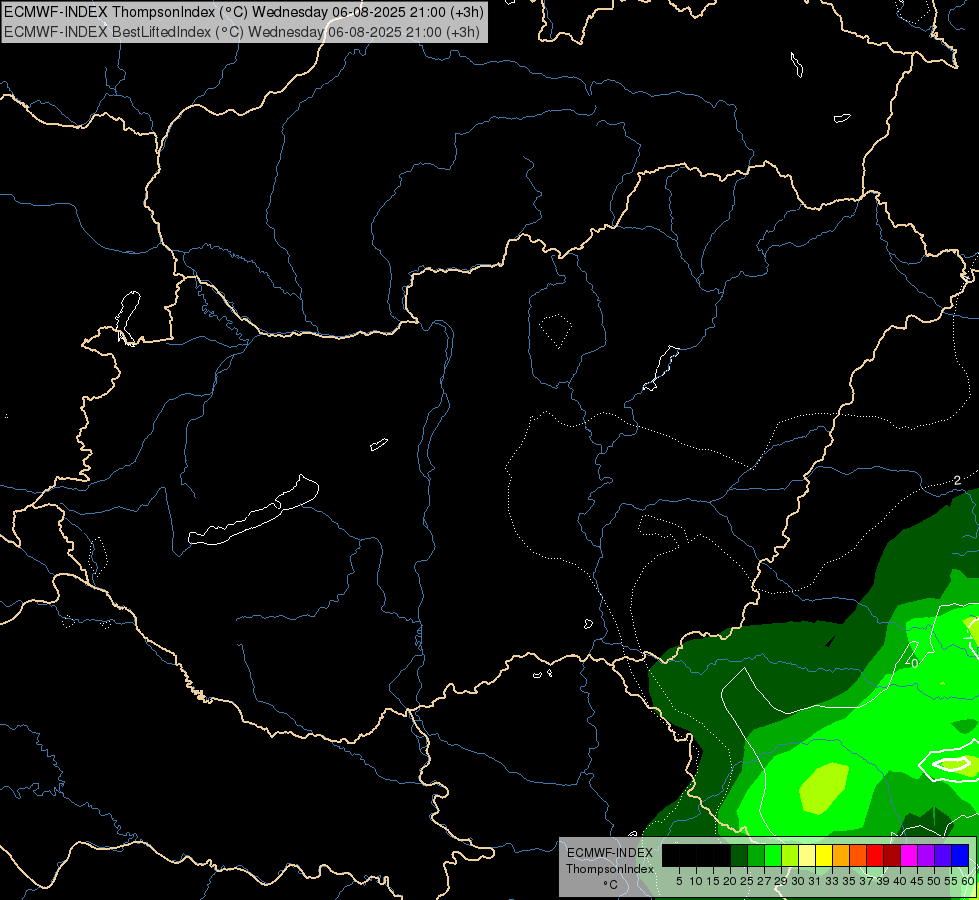Viewport: 979px width, 900px height.
Task: Click the legend tick value 40
Action: pyautogui.click(x=900, y=881)
